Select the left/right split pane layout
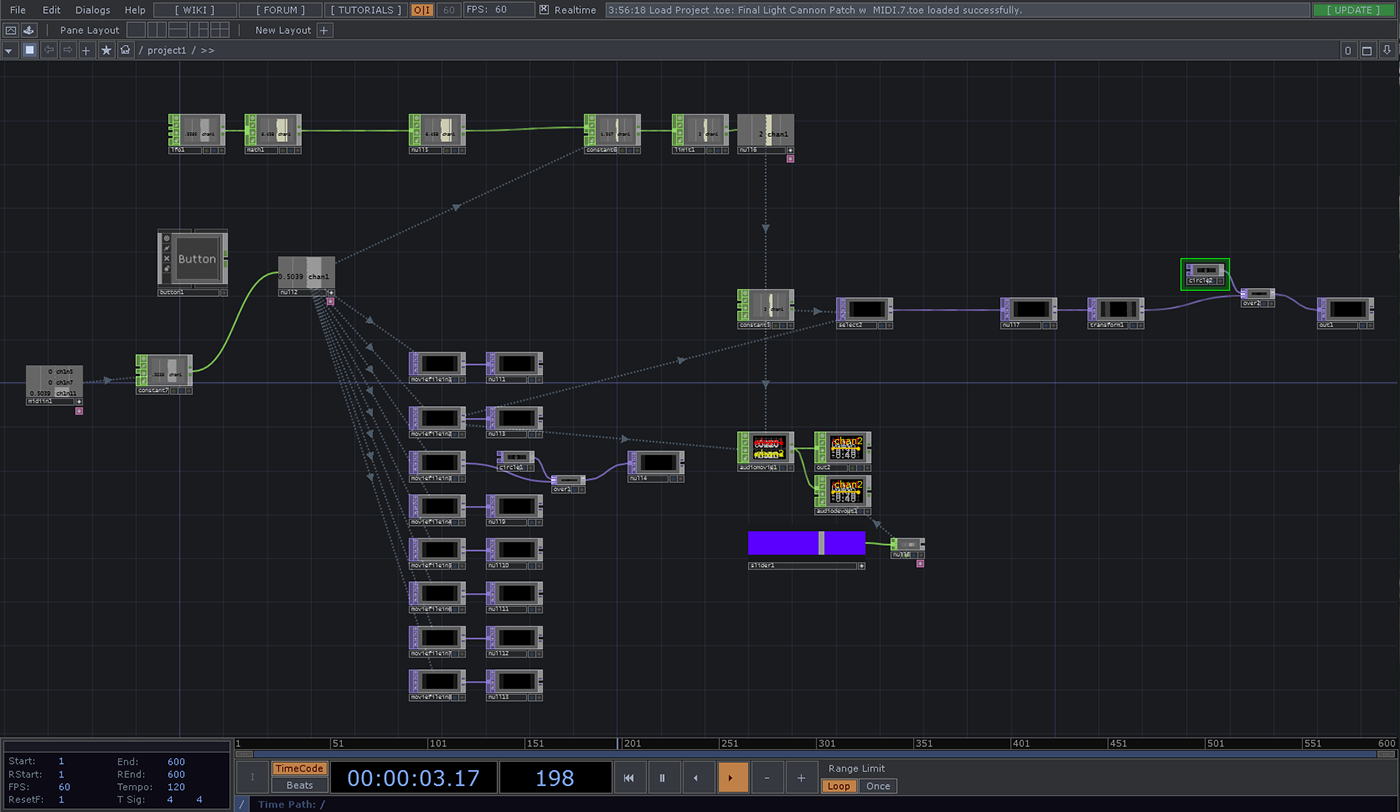 156,30
